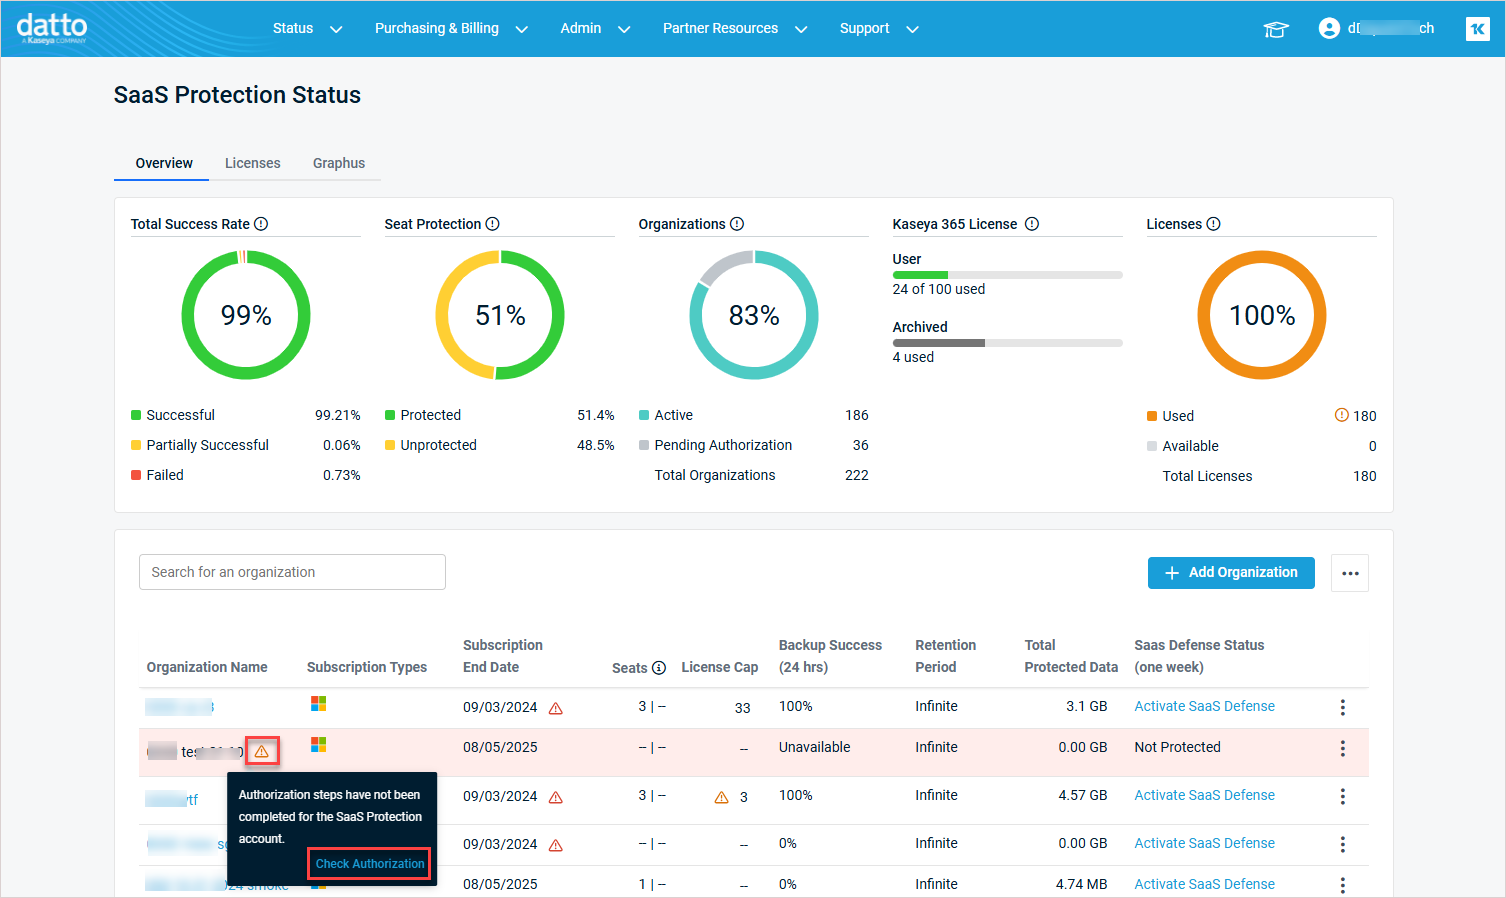Open the graduation cap training icon
Screen dimensions: 1506x898
1276,29
